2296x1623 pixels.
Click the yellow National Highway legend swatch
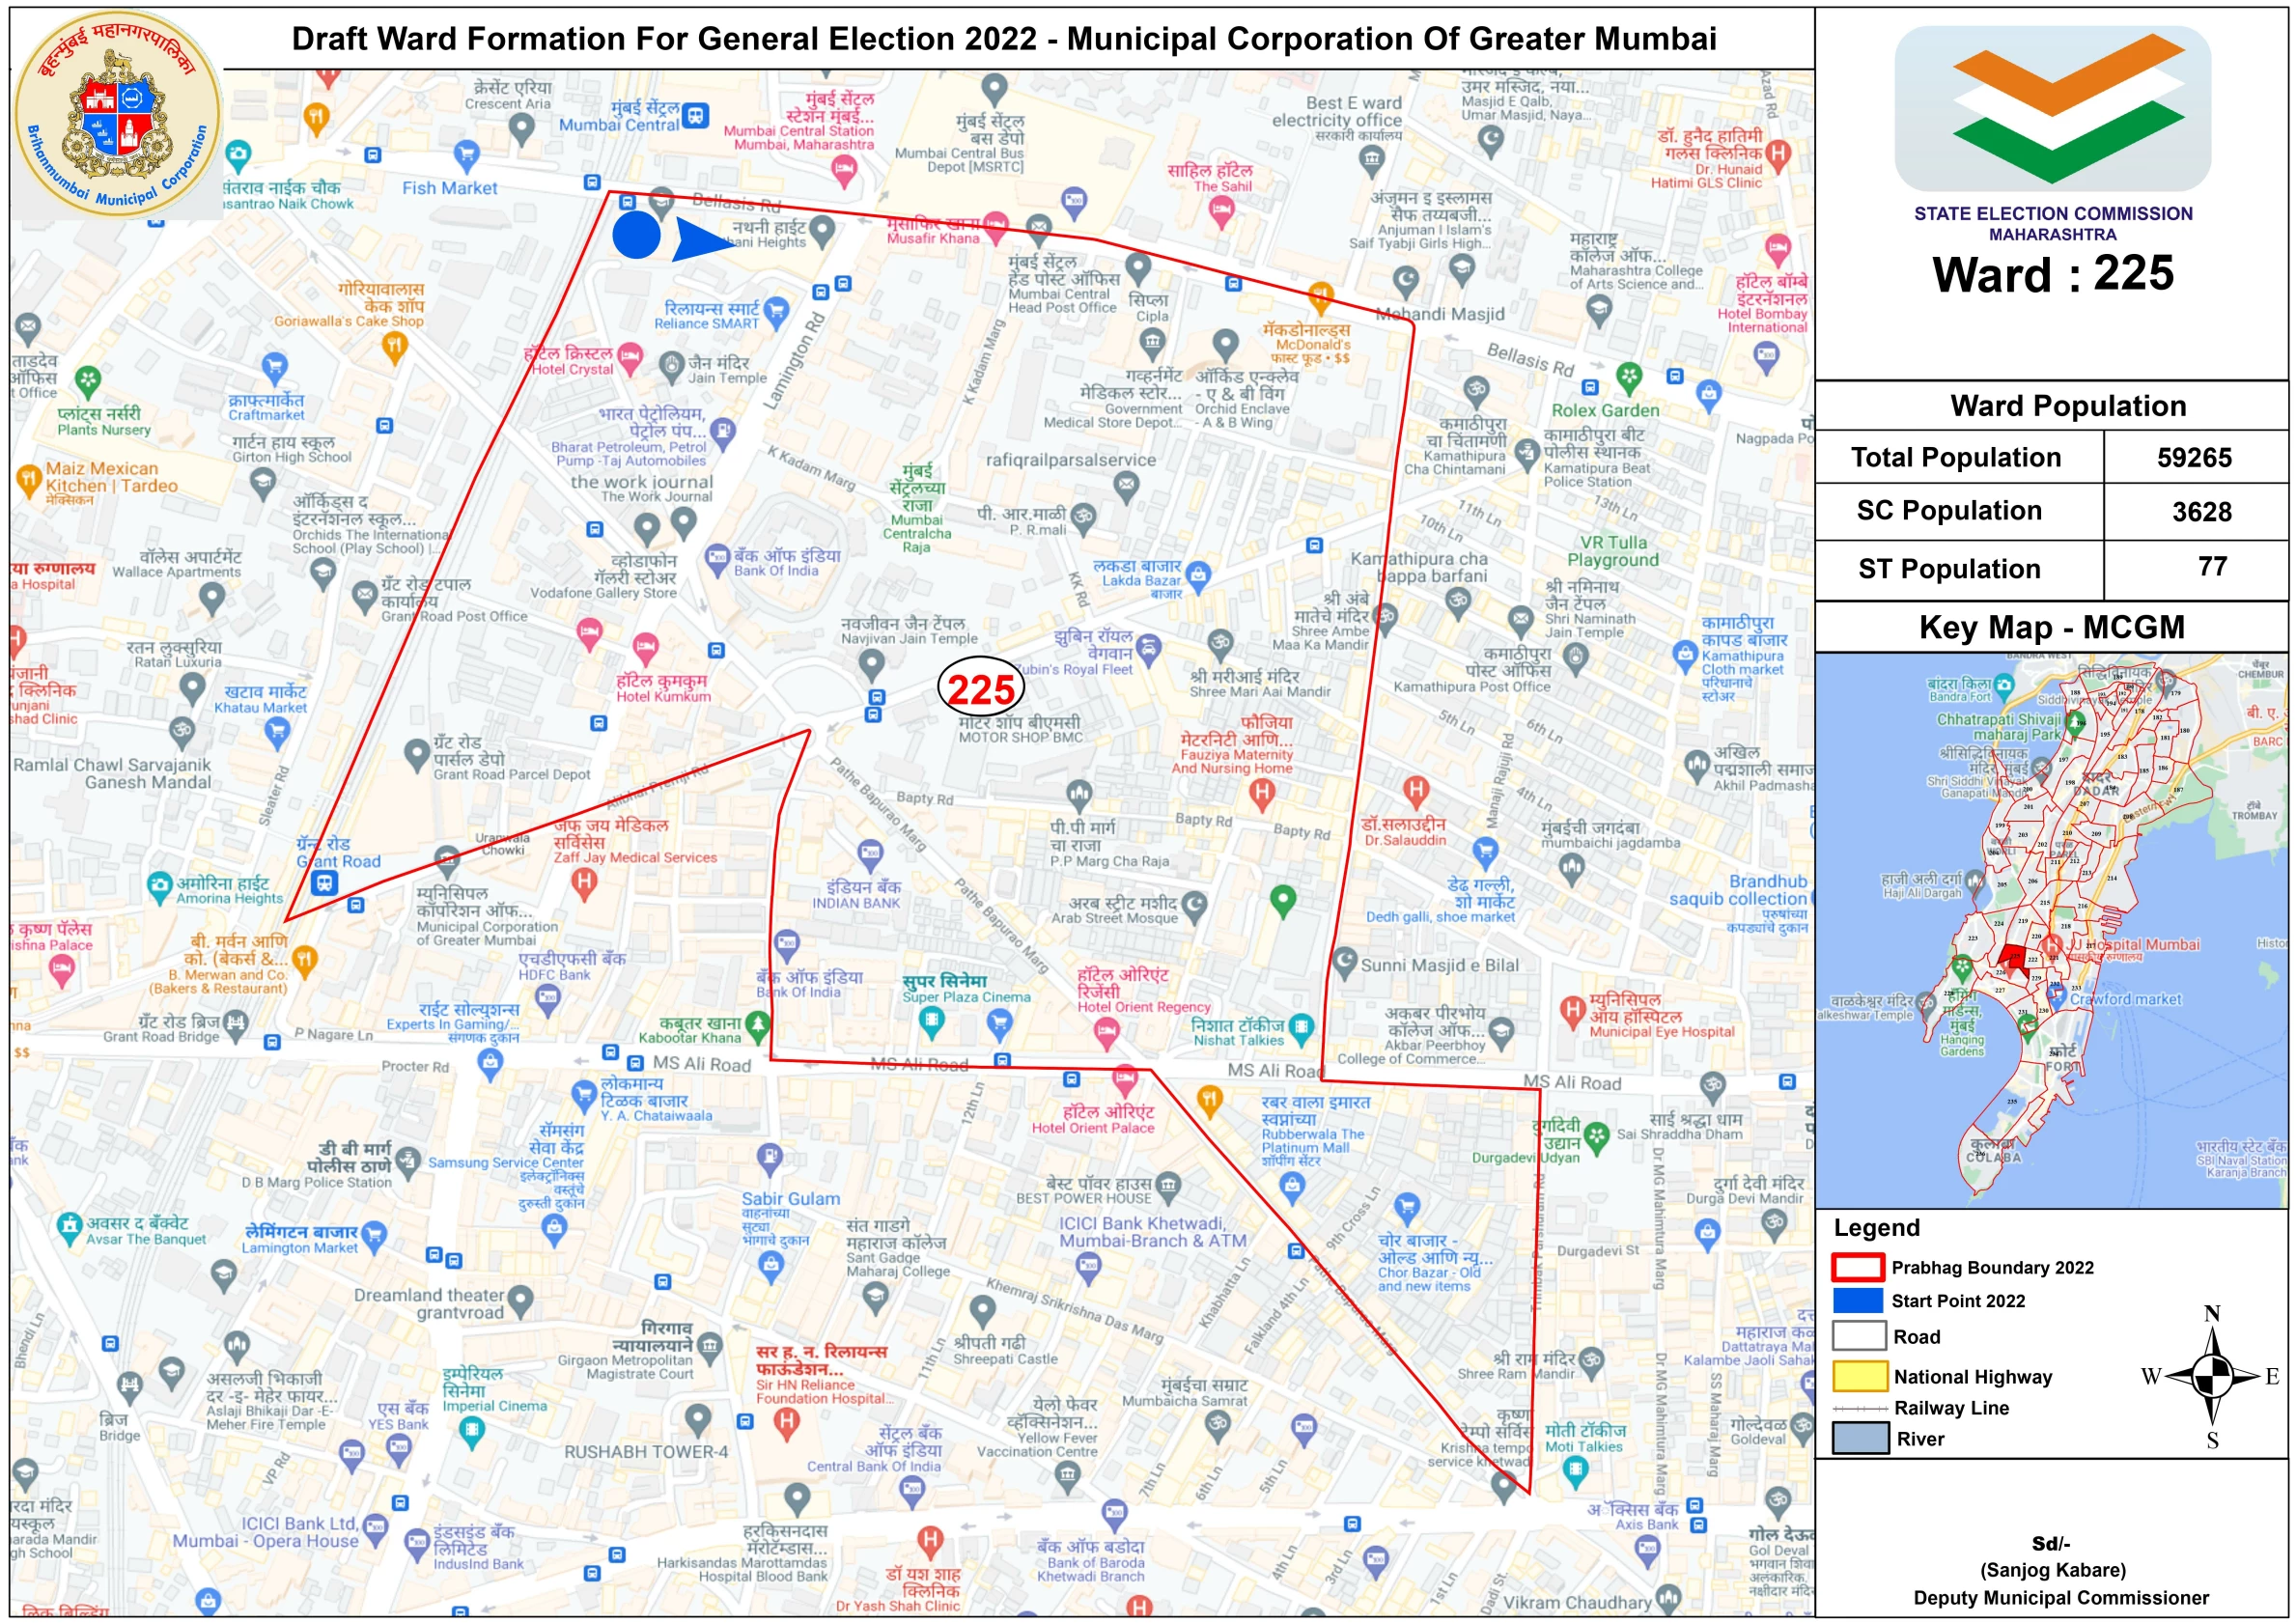point(1859,1377)
